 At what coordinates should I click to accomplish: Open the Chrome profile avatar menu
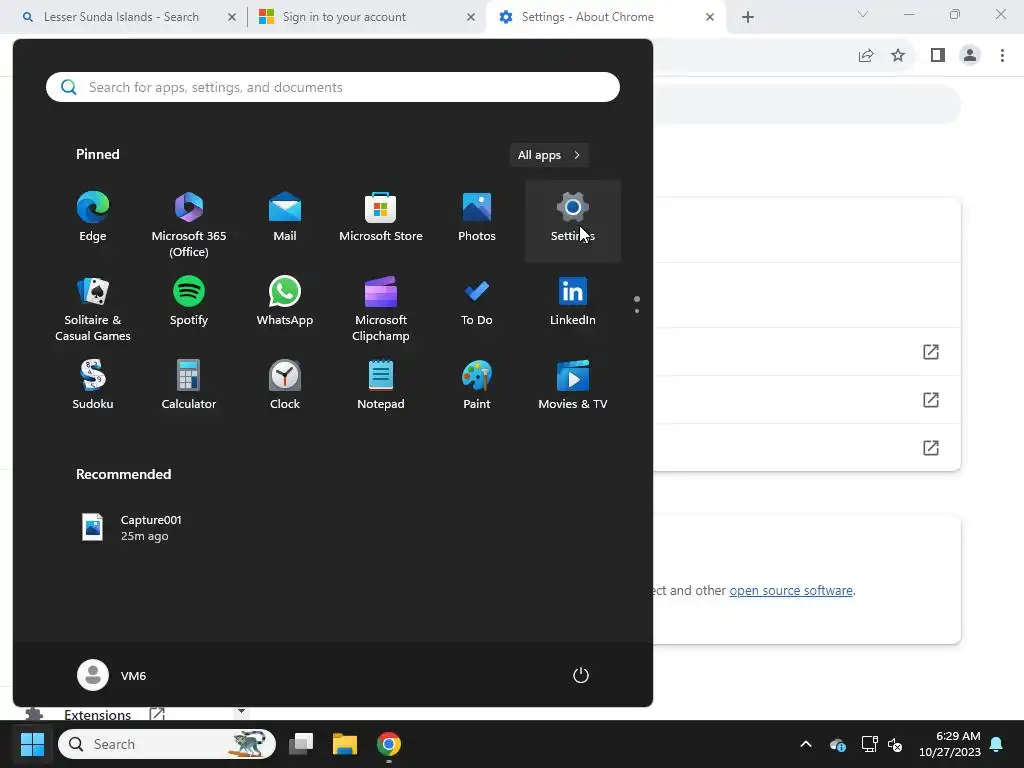(970, 56)
